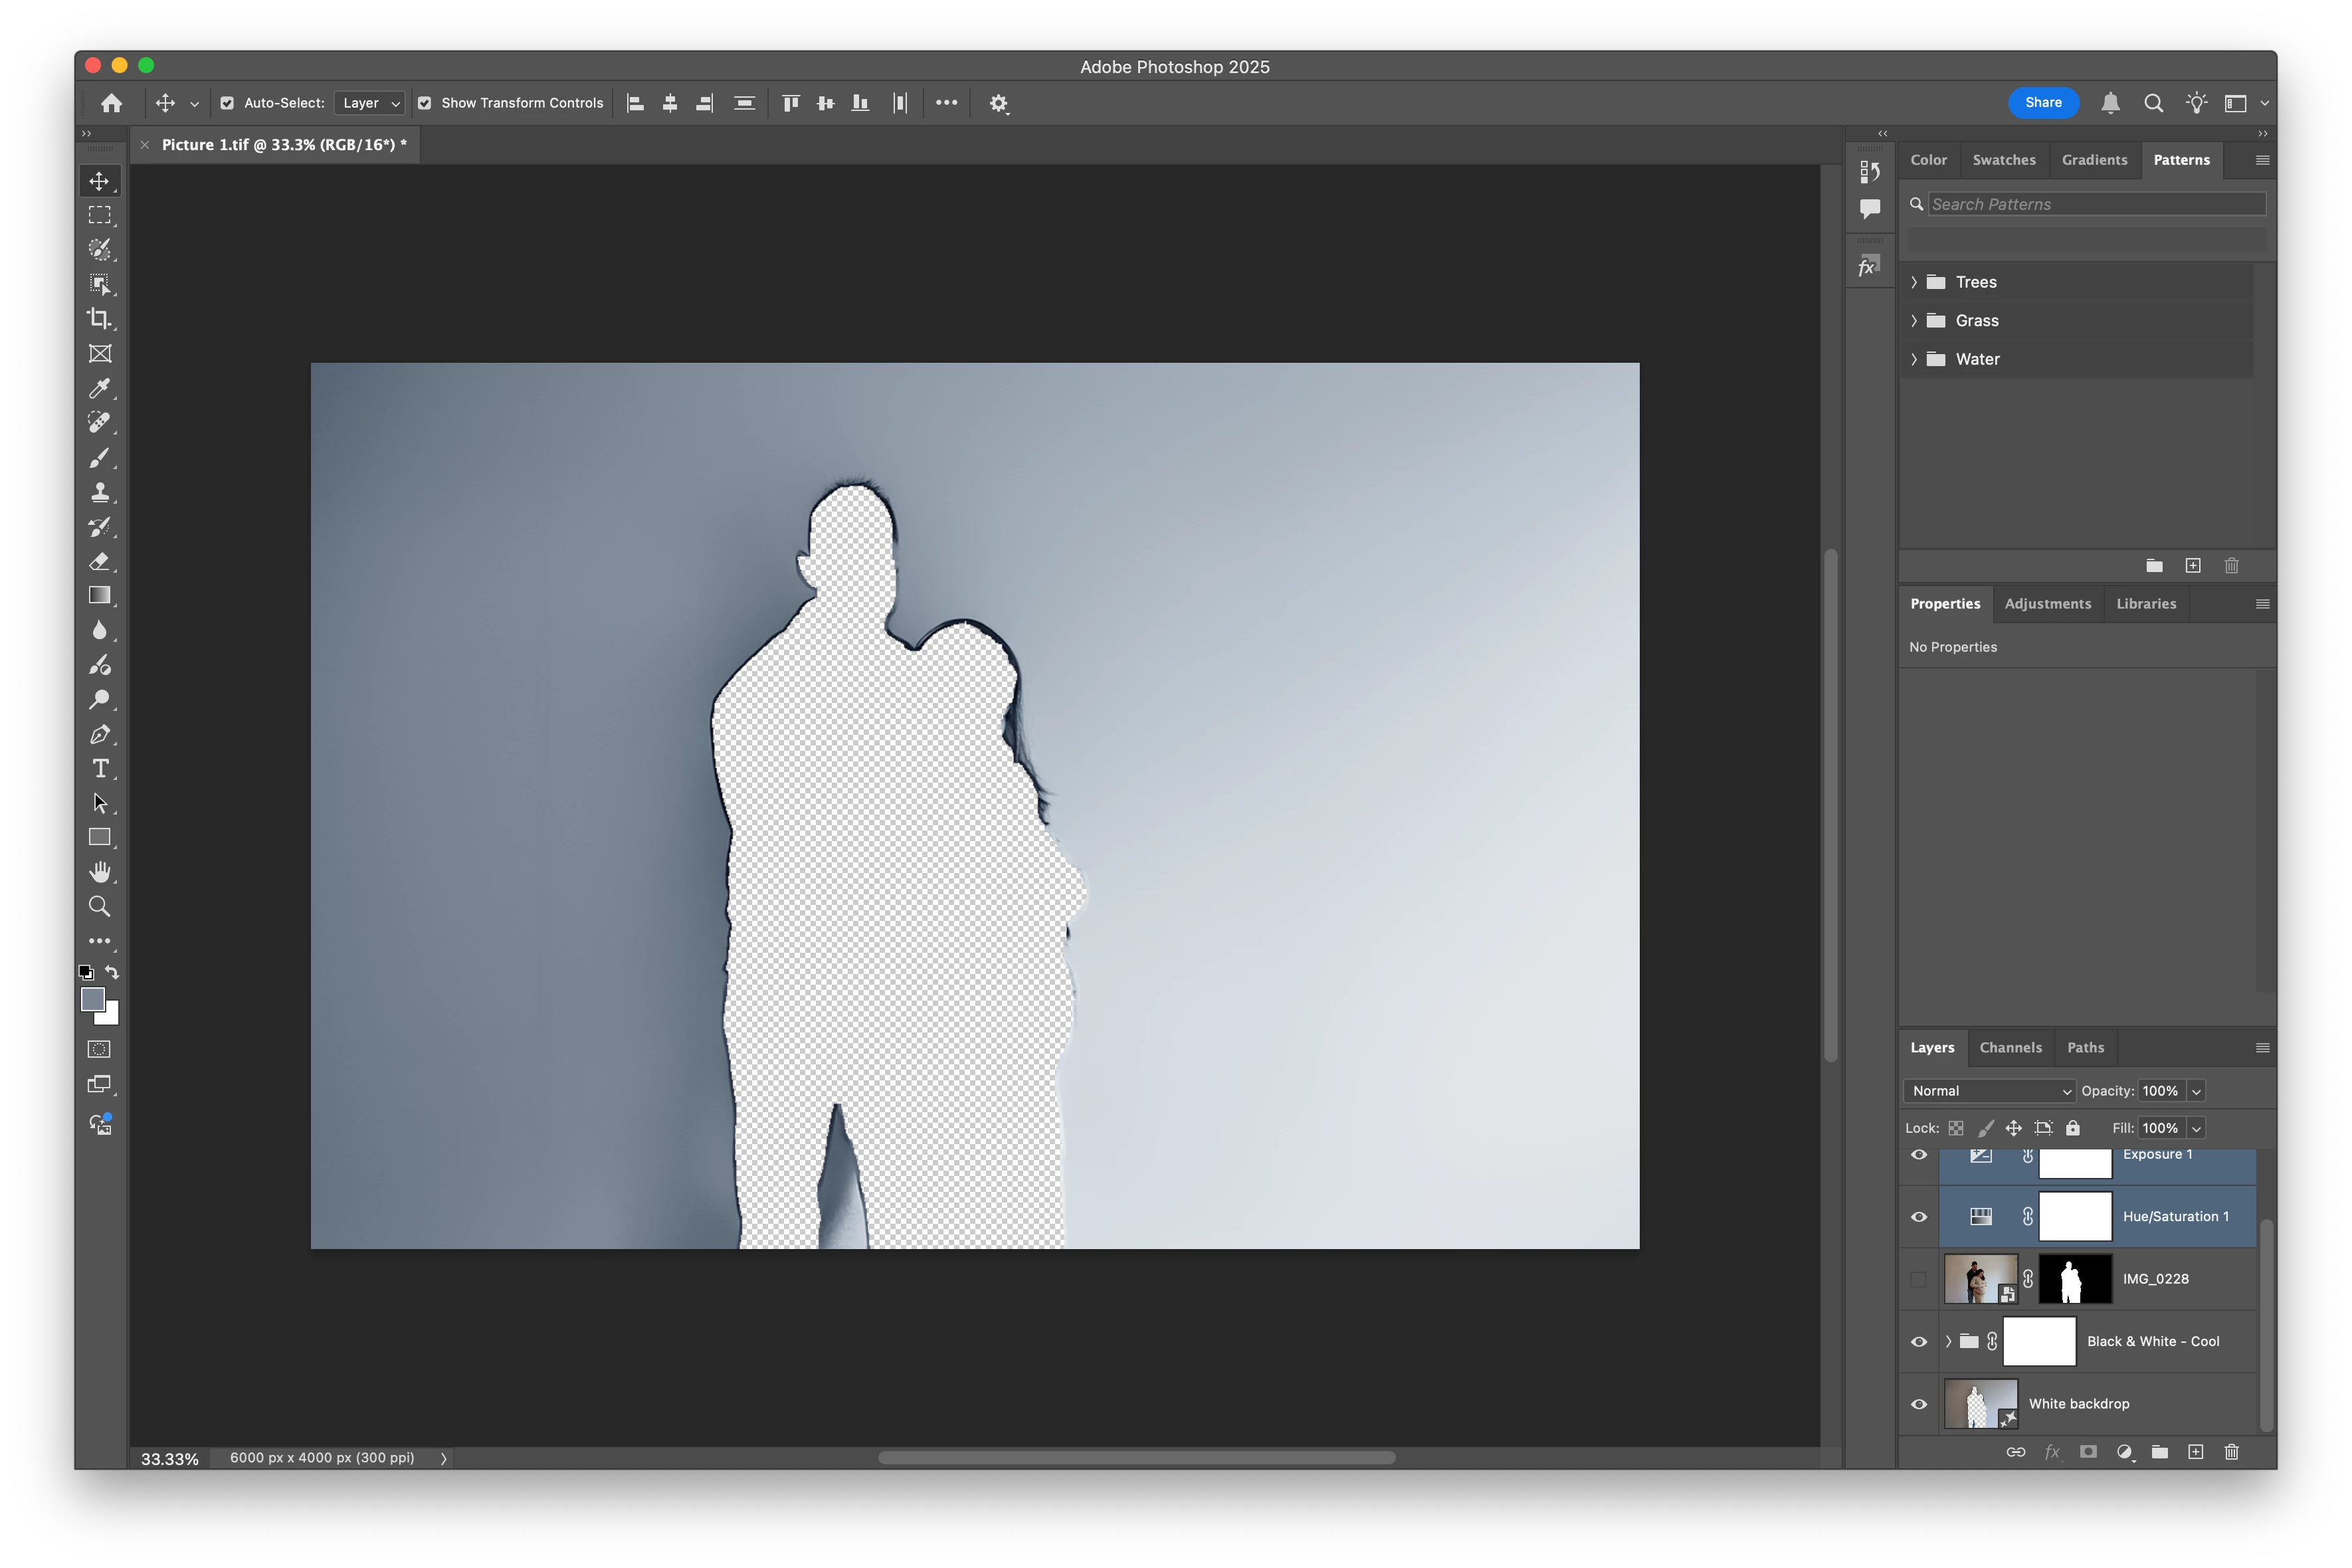2352x1568 pixels.
Task: Select the Zoom tool
Action: (x=99, y=906)
